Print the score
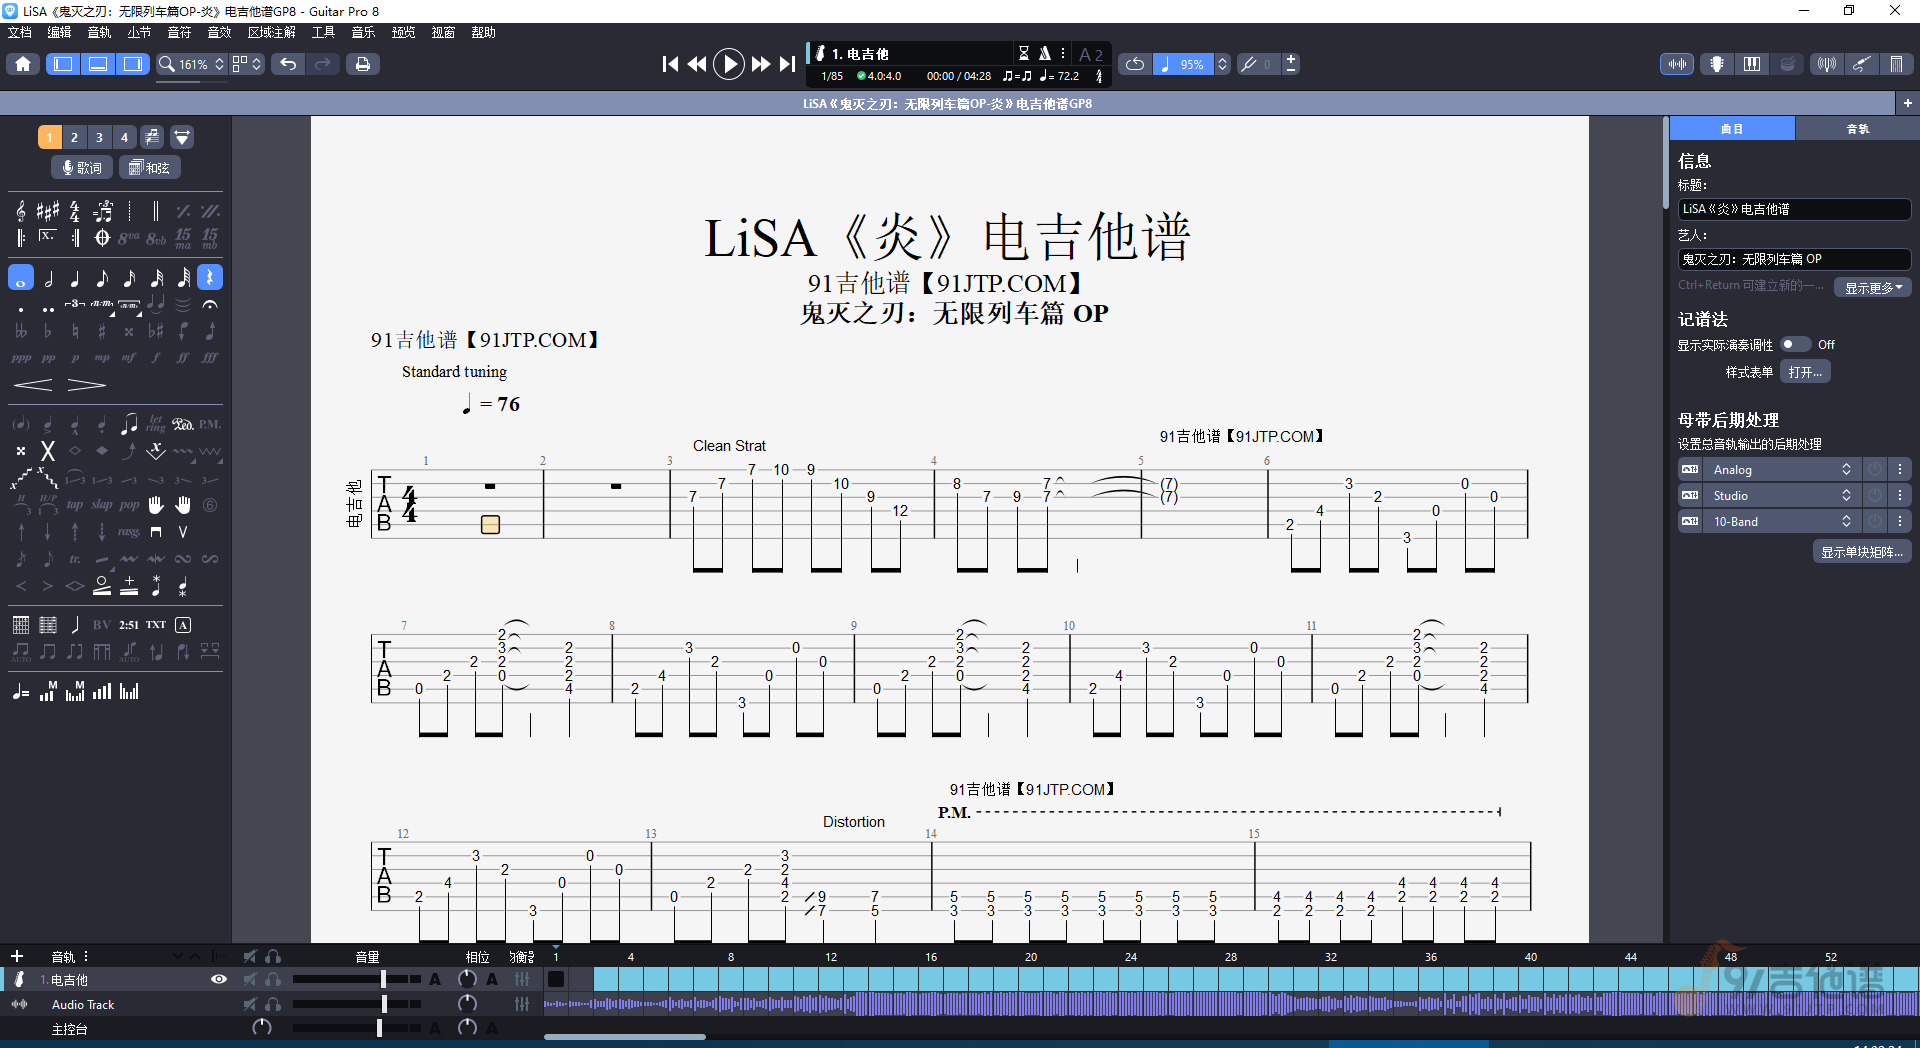Screen dimensions: 1920x1048 point(362,64)
